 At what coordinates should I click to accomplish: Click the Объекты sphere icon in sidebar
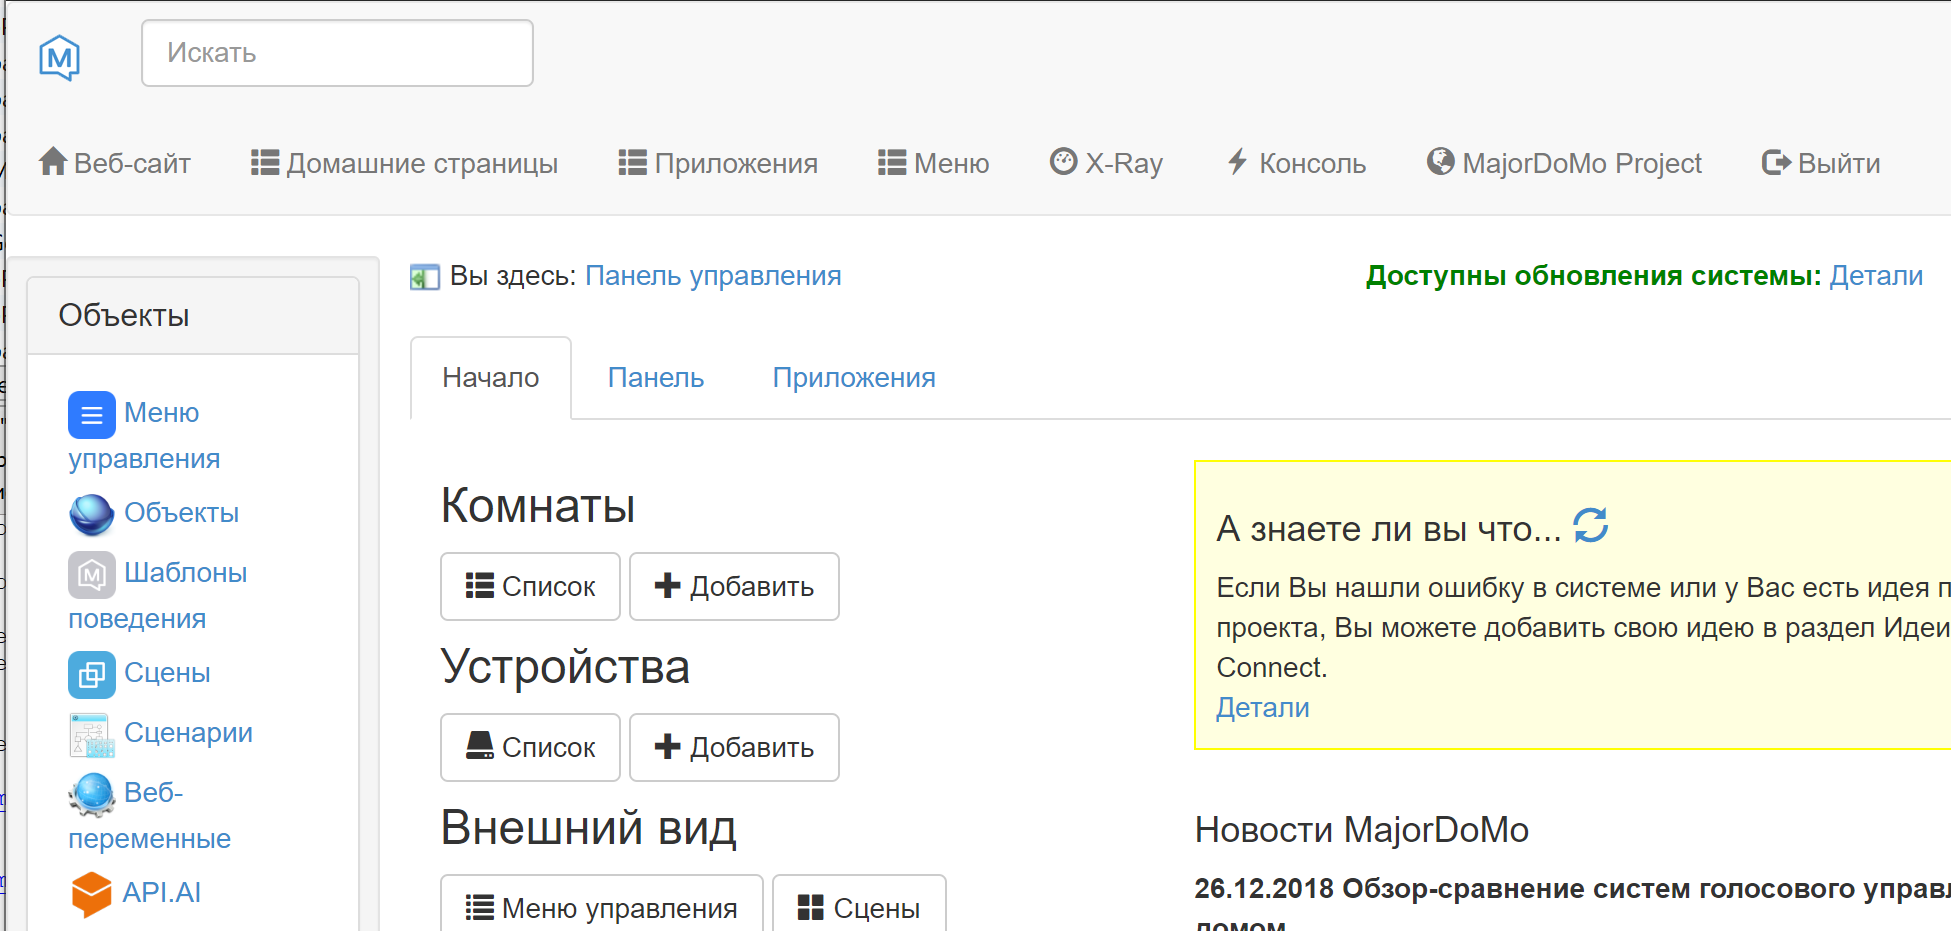pos(91,514)
